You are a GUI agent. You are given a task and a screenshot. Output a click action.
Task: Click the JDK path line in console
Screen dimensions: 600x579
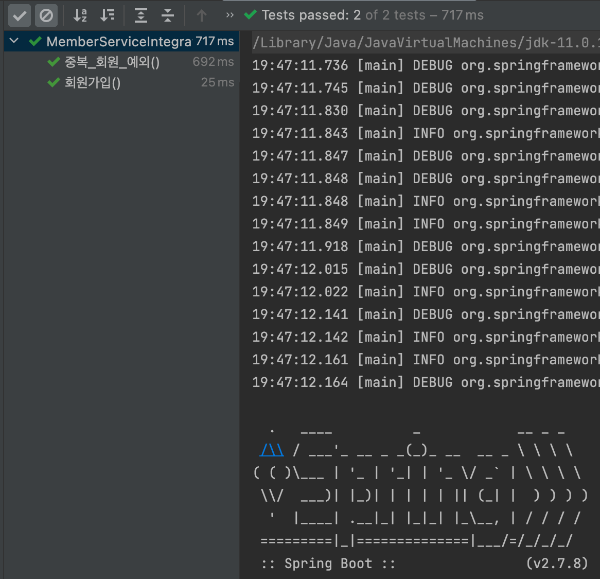[x=426, y=42]
